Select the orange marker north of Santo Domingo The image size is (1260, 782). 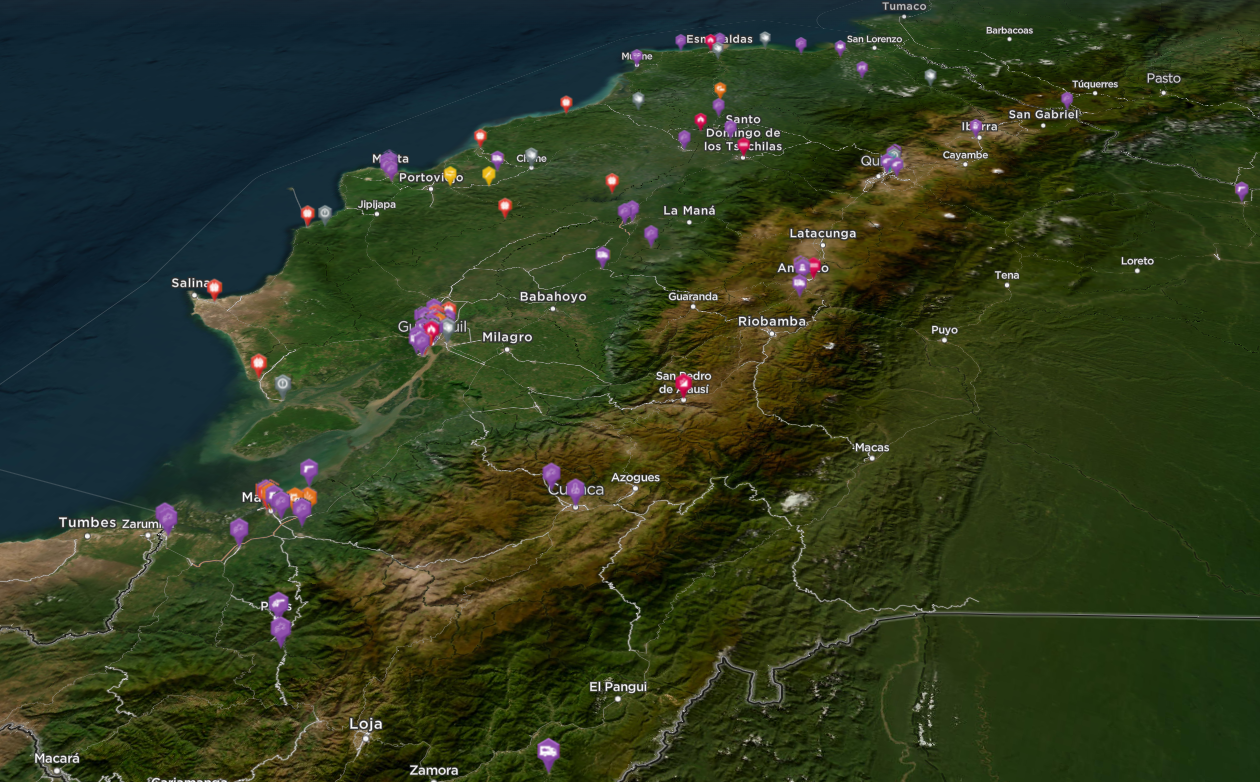pos(720,89)
